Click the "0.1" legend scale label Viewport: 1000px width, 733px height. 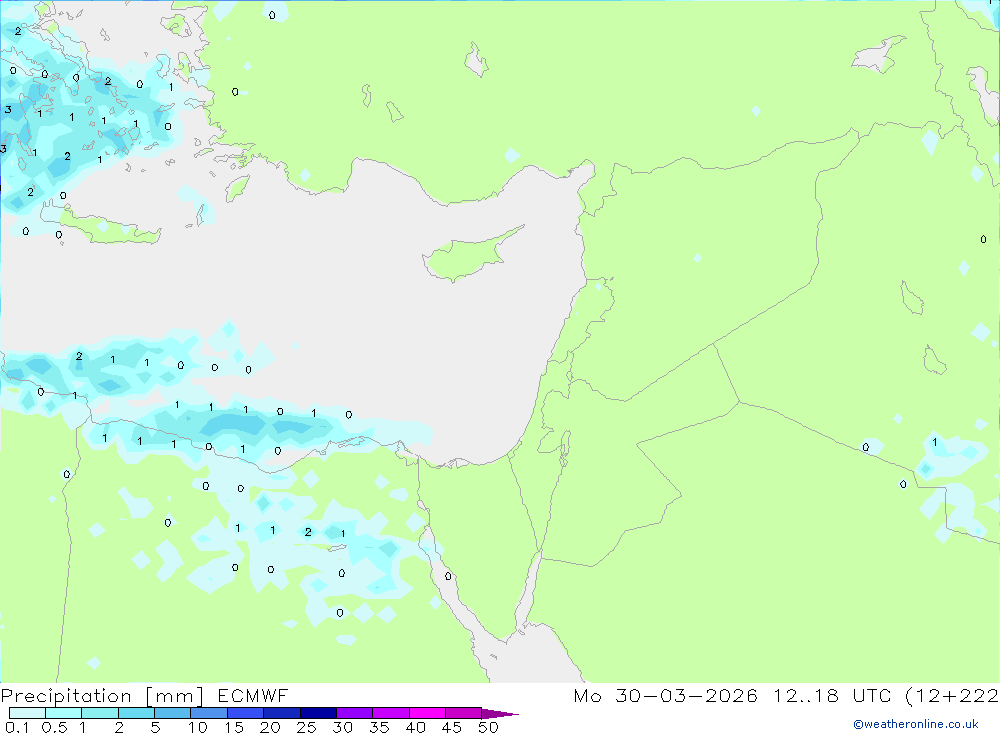coord(17,727)
